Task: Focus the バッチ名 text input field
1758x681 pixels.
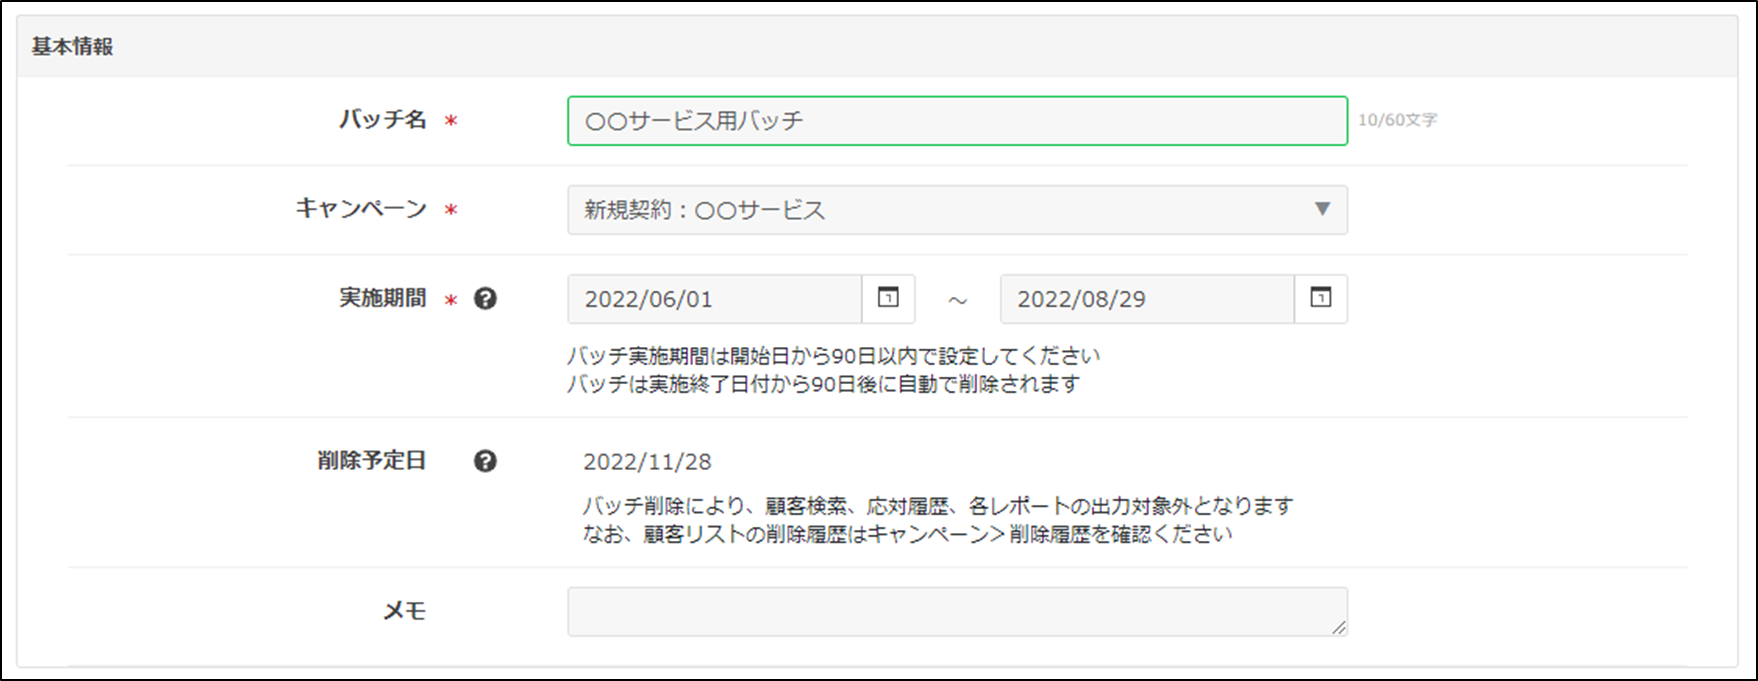Action: click(956, 121)
